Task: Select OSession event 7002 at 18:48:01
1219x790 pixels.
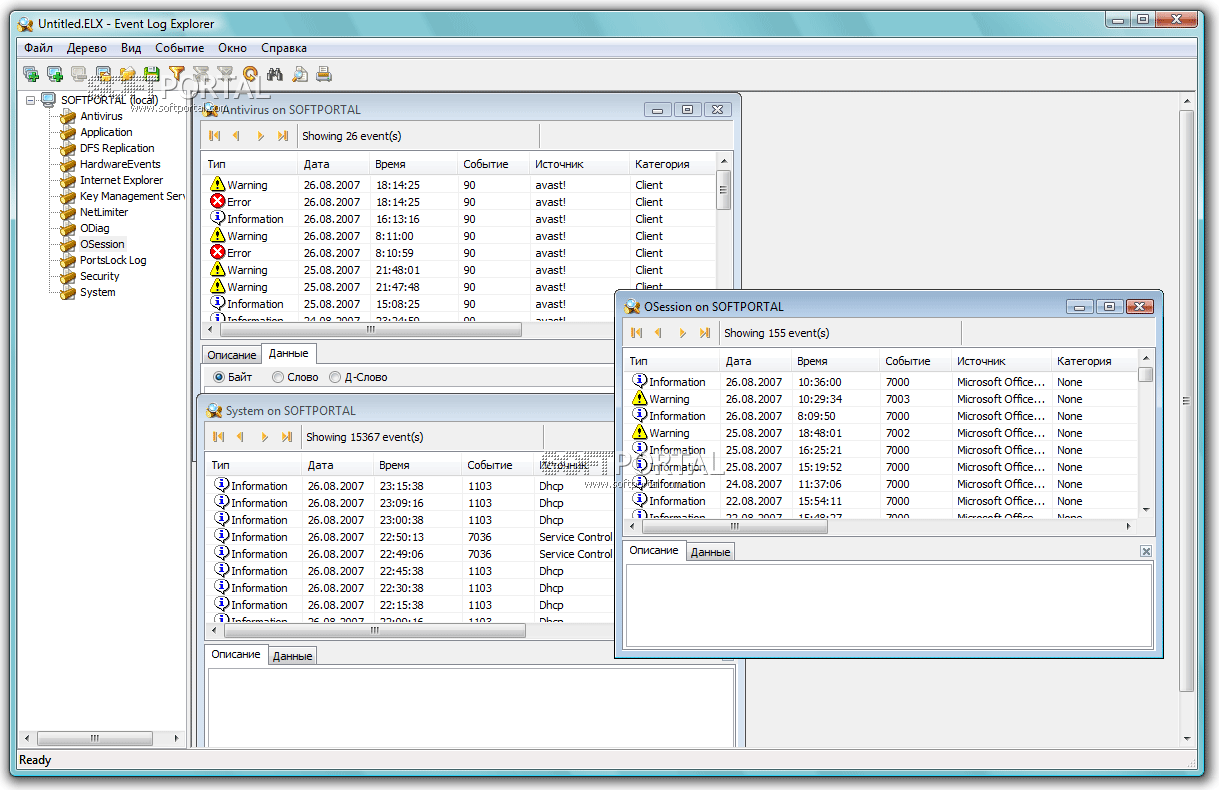Action: tap(882, 433)
